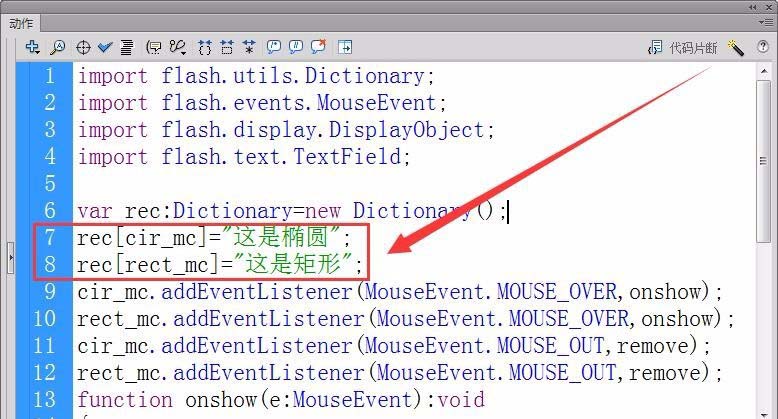Click 'function' keyword on line 13
Image resolution: width=778 pixels, height=419 pixels.
(x=125, y=400)
